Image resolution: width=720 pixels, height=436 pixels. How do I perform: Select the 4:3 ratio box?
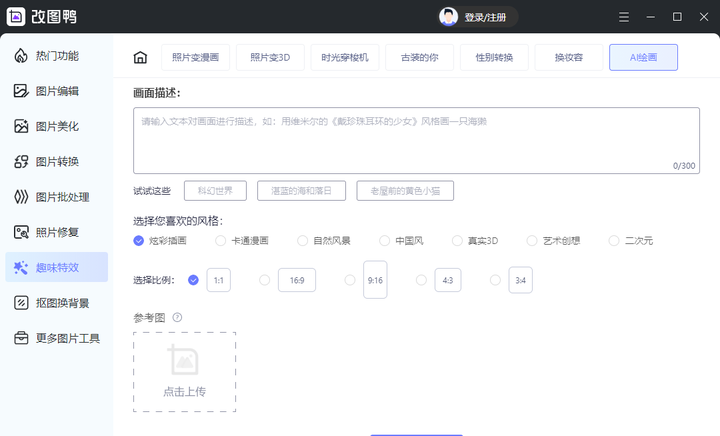[448, 280]
